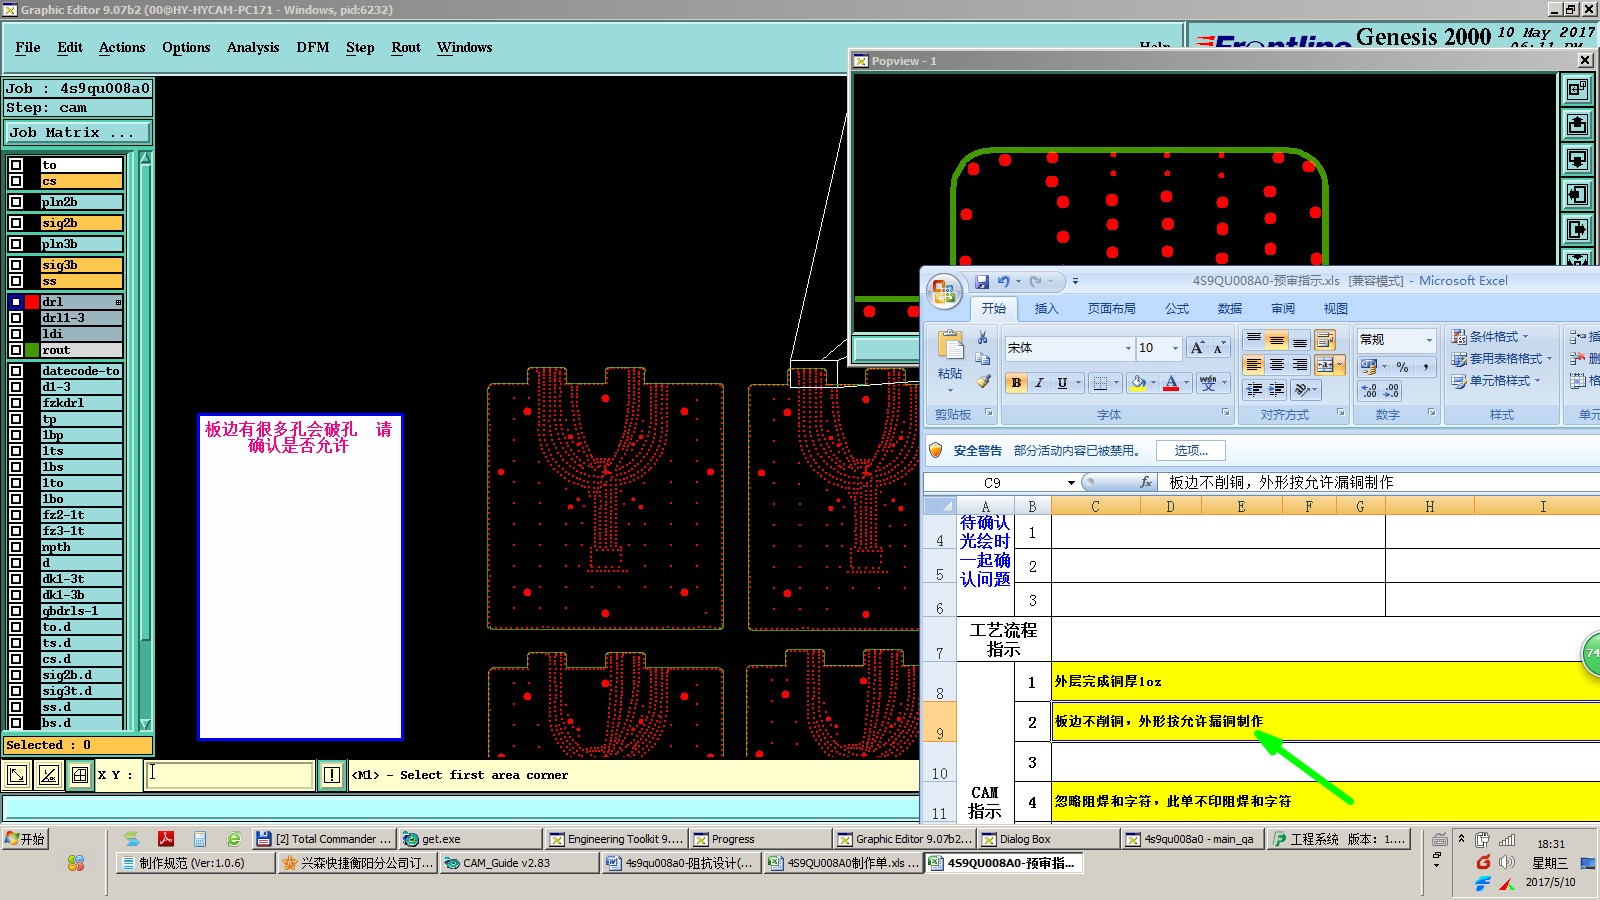Image resolution: width=1600 pixels, height=900 pixels.
Task: Toggle the checkbox for layer to
Action: coord(16,165)
